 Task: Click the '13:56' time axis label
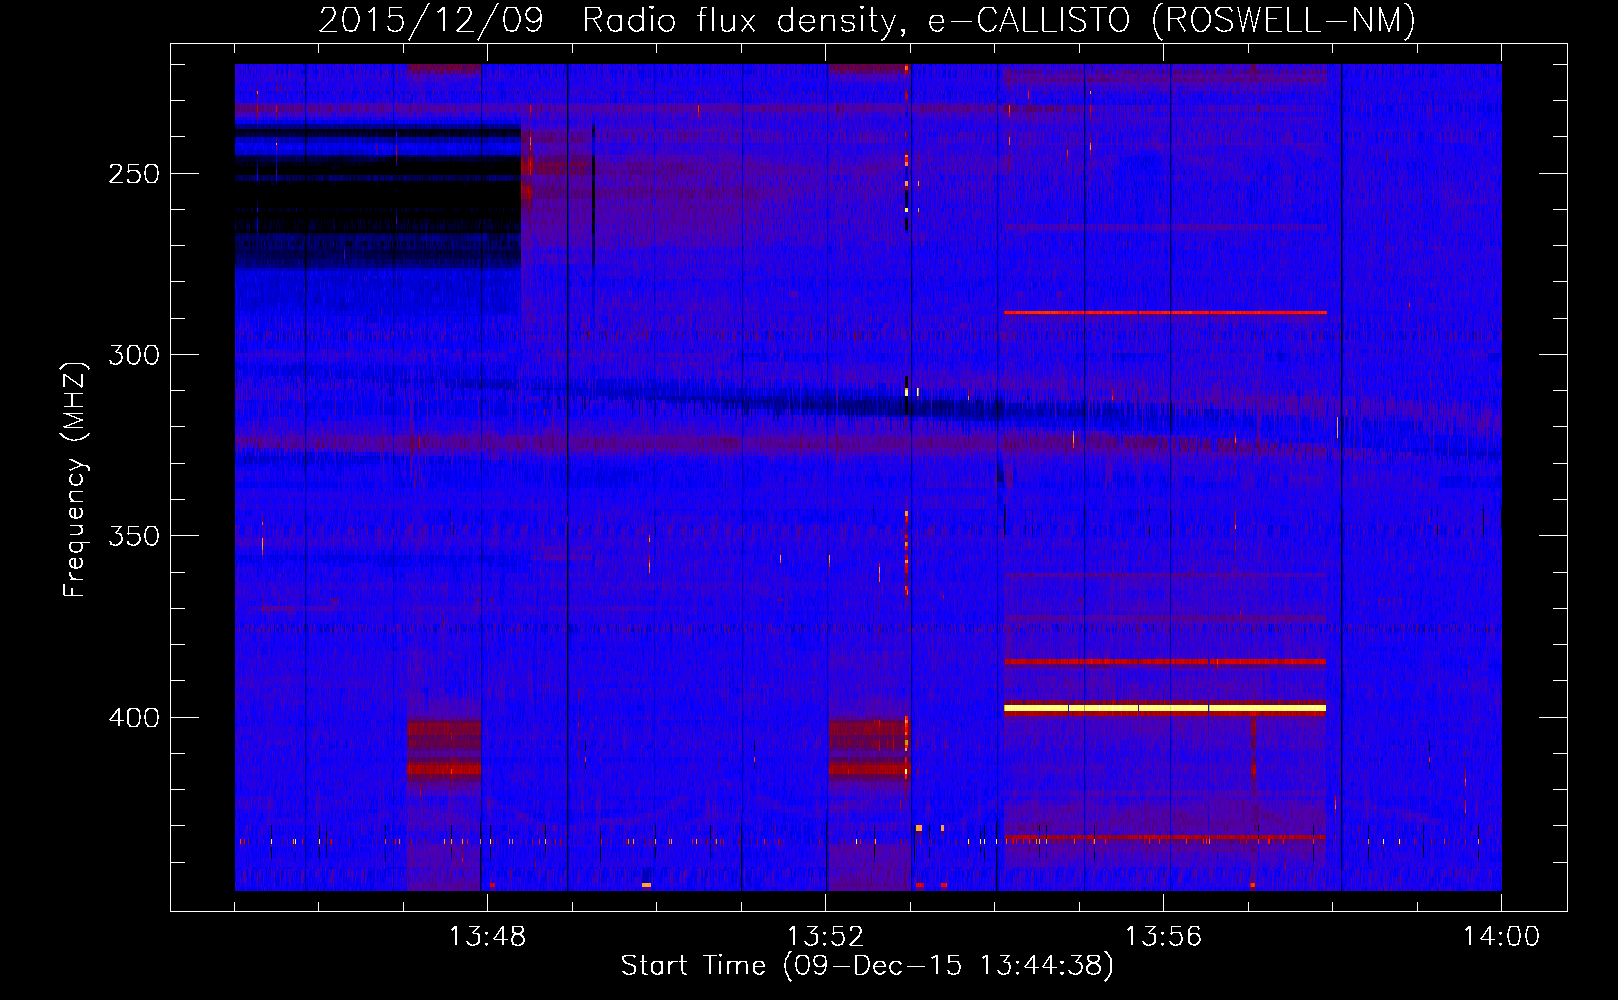[1163, 937]
